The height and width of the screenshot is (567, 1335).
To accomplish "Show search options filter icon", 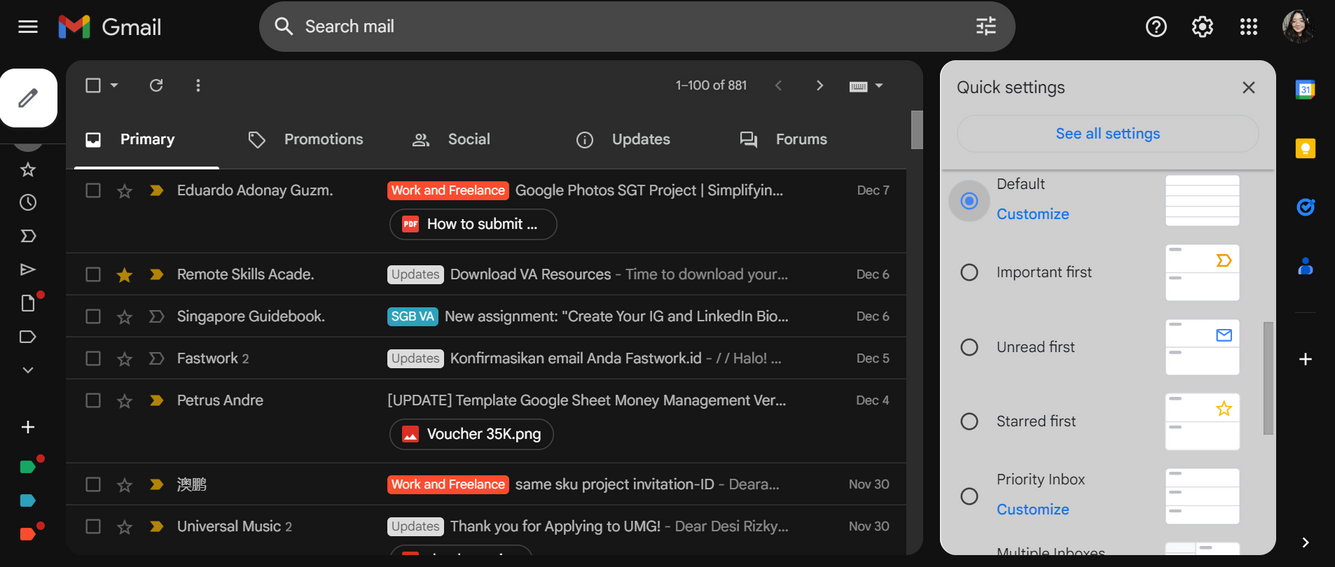I will click(x=986, y=27).
